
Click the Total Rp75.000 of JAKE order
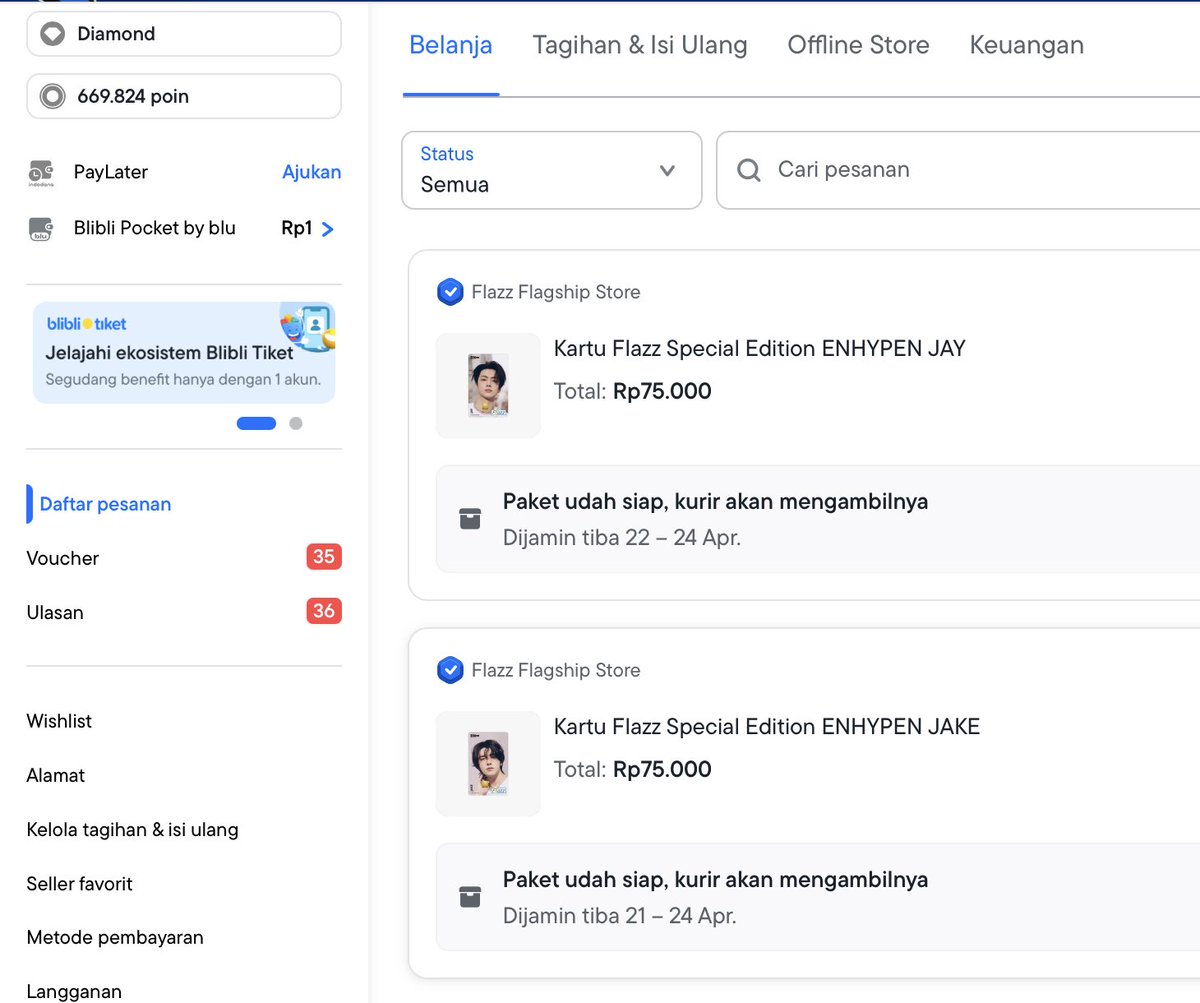point(633,769)
